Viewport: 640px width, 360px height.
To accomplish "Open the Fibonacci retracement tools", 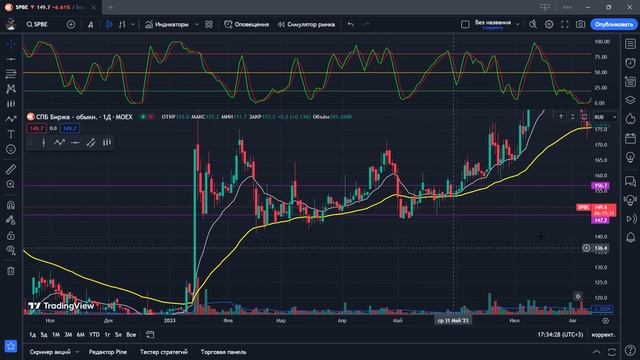I will pyautogui.click(x=11, y=74).
